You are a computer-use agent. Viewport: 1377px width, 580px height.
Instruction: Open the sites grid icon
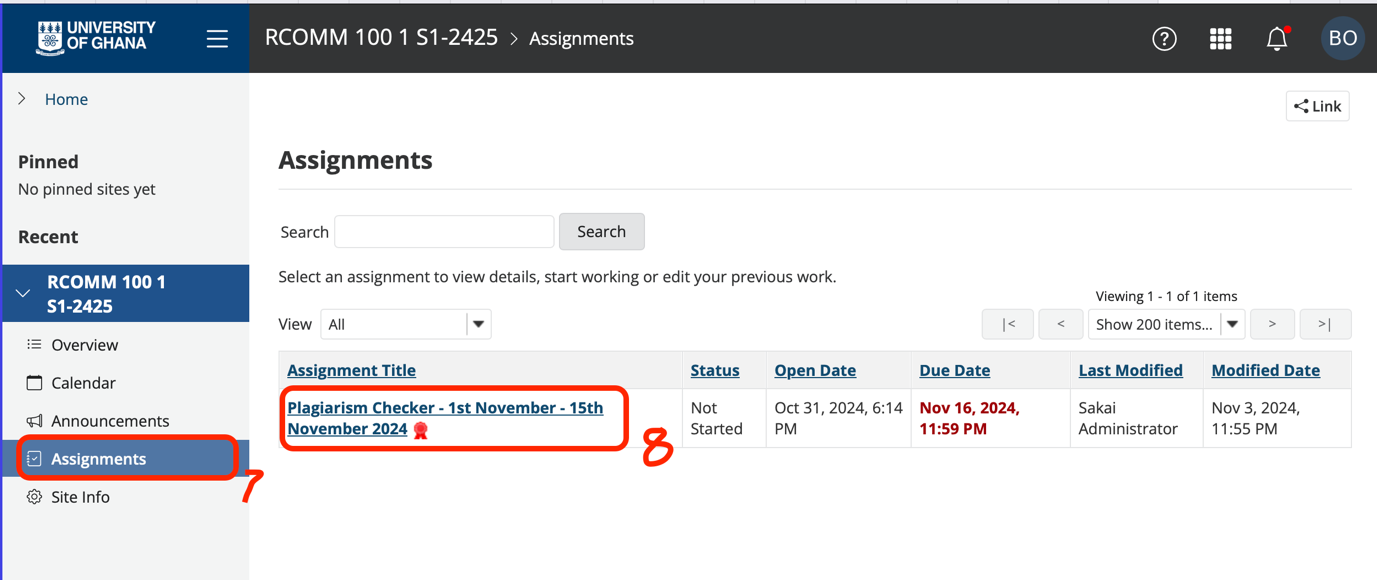point(1220,39)
